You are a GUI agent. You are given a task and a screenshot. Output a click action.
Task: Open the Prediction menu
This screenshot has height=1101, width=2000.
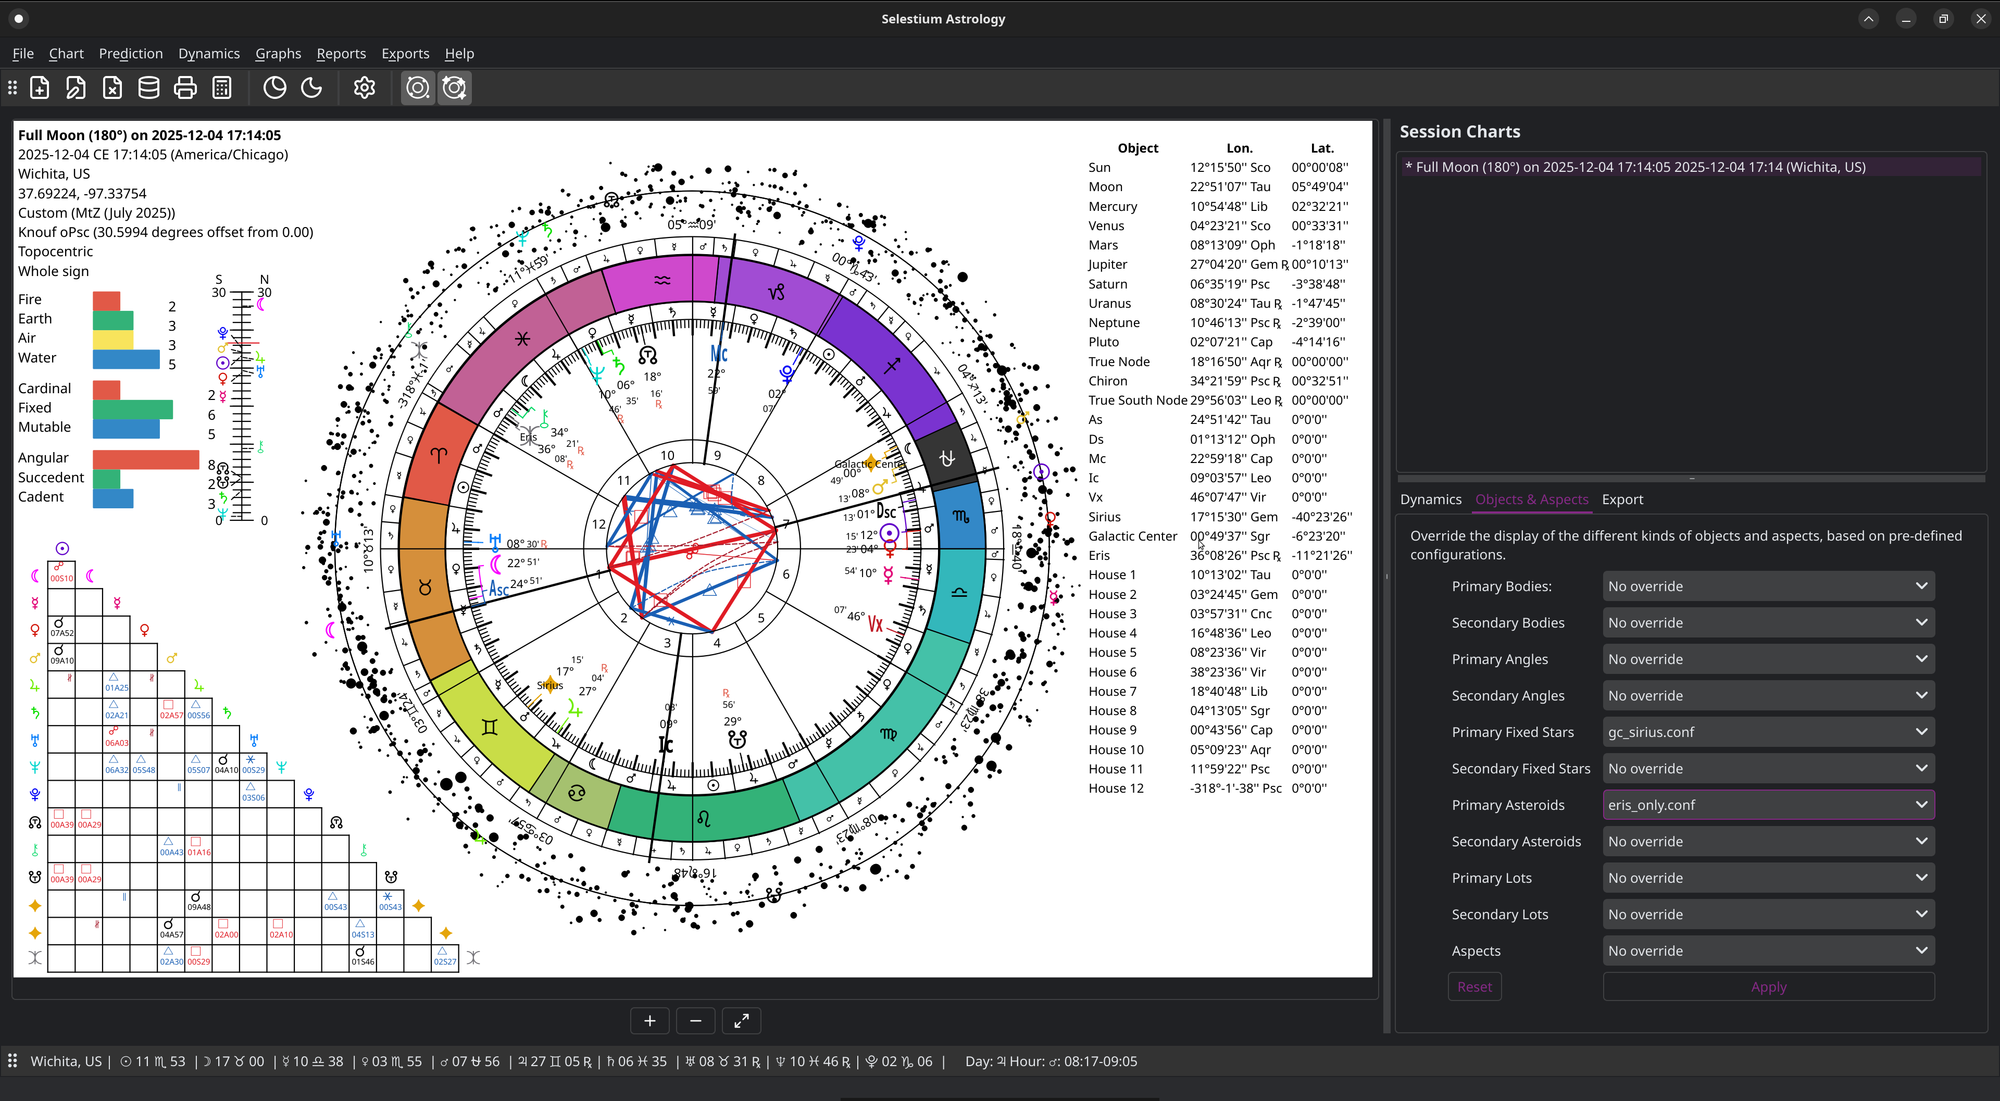(130, 54)
